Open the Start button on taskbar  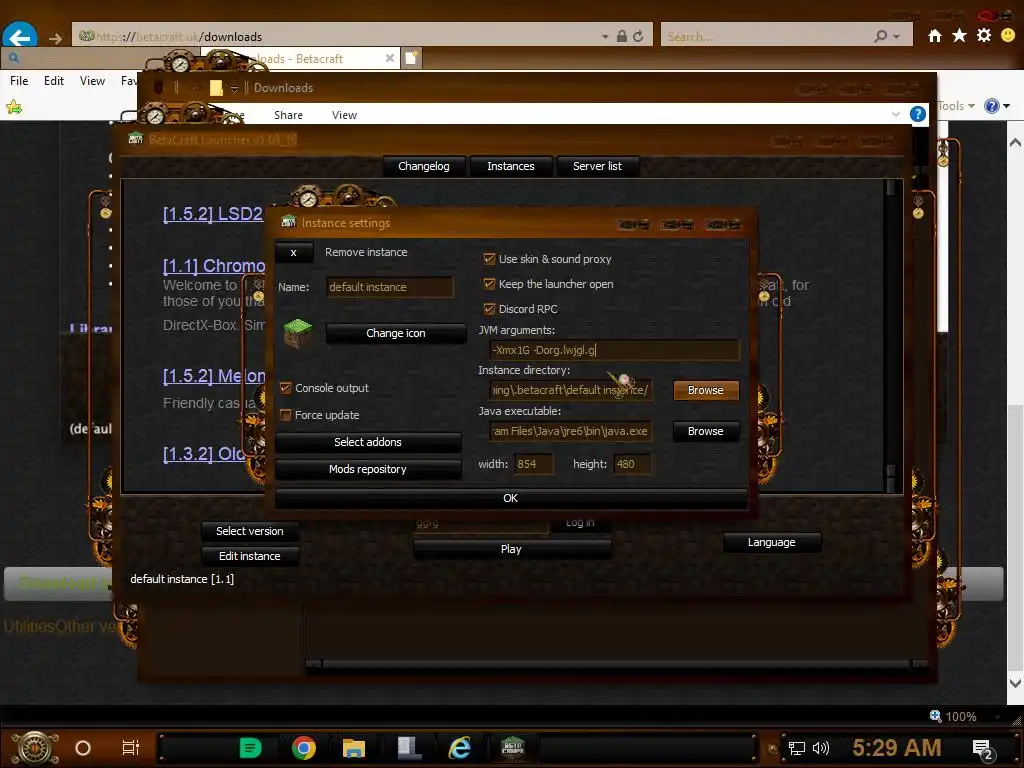[35, 748]
